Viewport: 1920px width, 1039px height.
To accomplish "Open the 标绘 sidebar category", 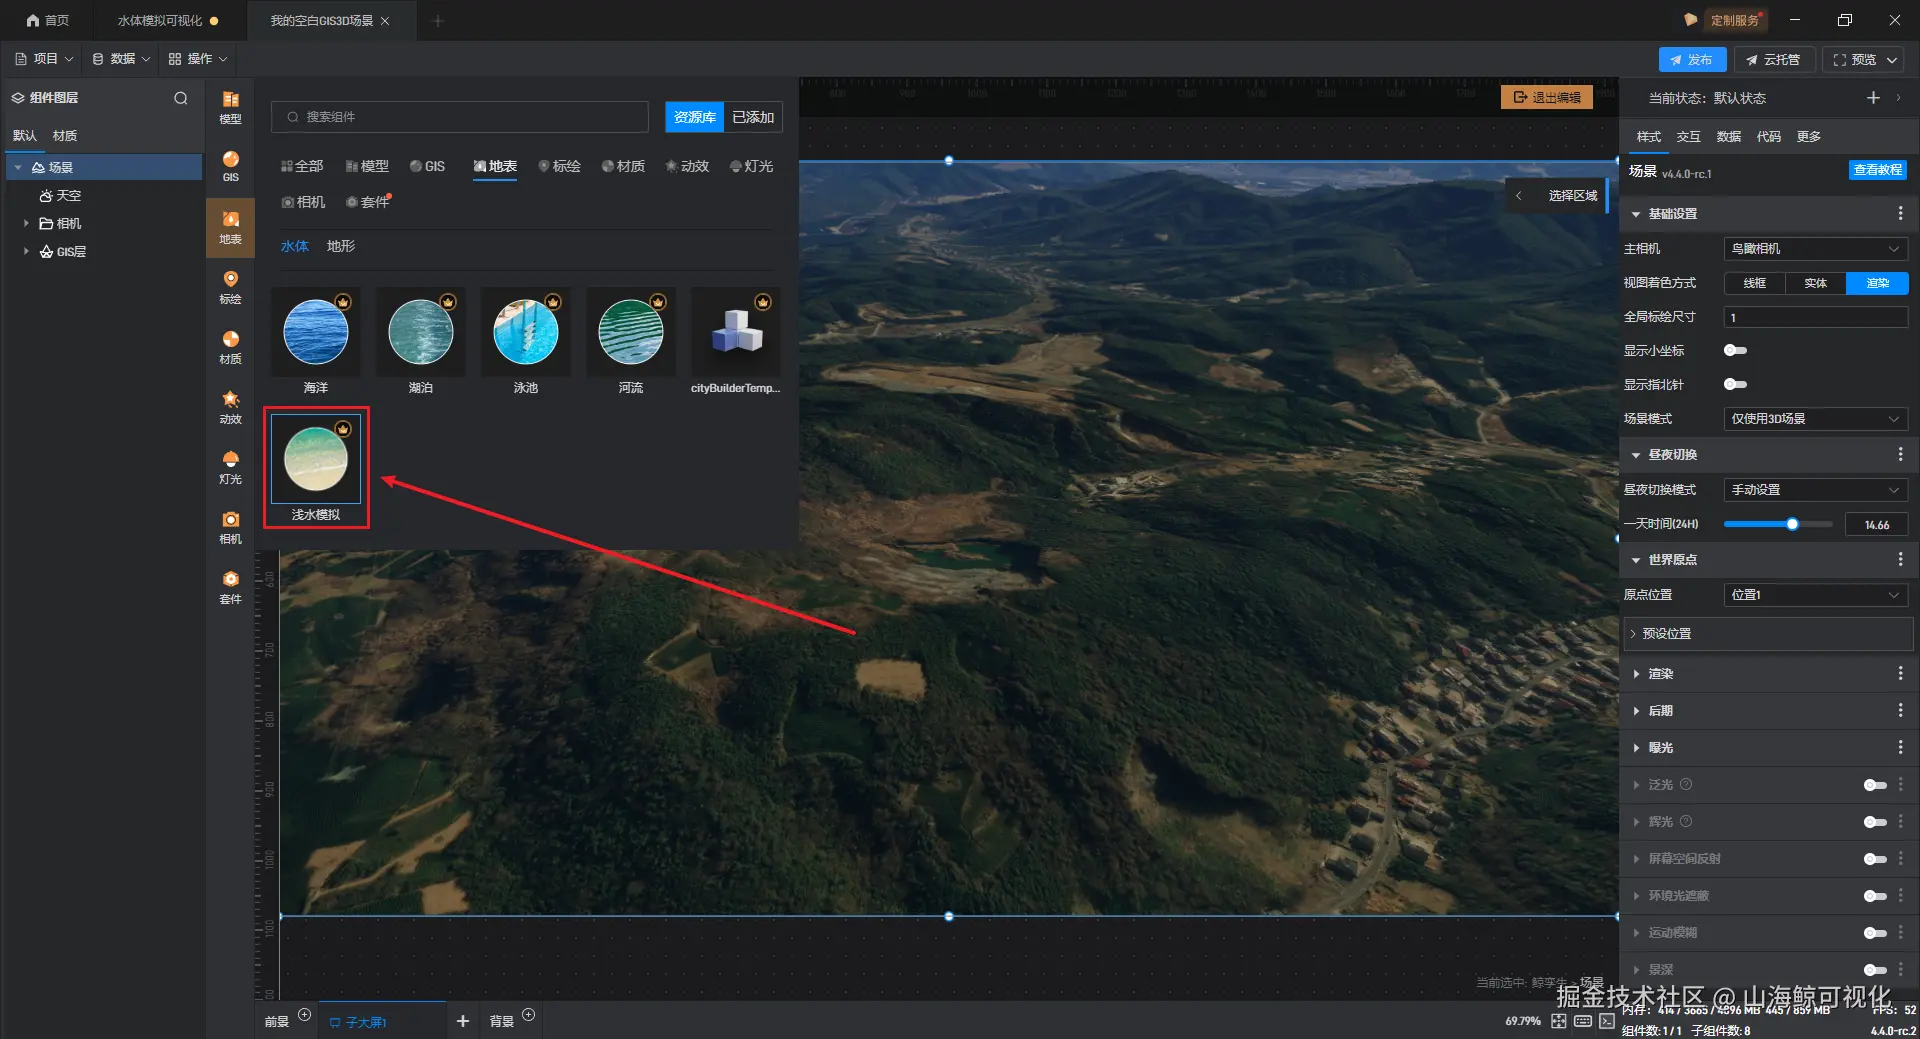I will pyautogui.click(x=230, y=287).
